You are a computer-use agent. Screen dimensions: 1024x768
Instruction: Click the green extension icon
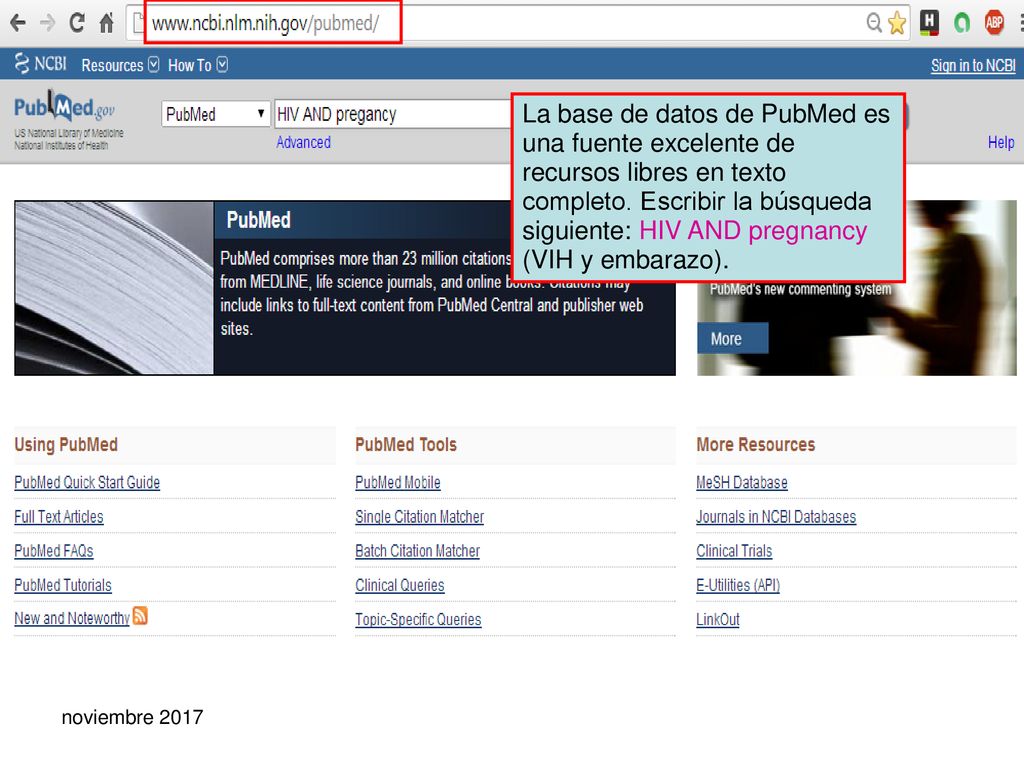pyautogui.click(x=961, y=23)
